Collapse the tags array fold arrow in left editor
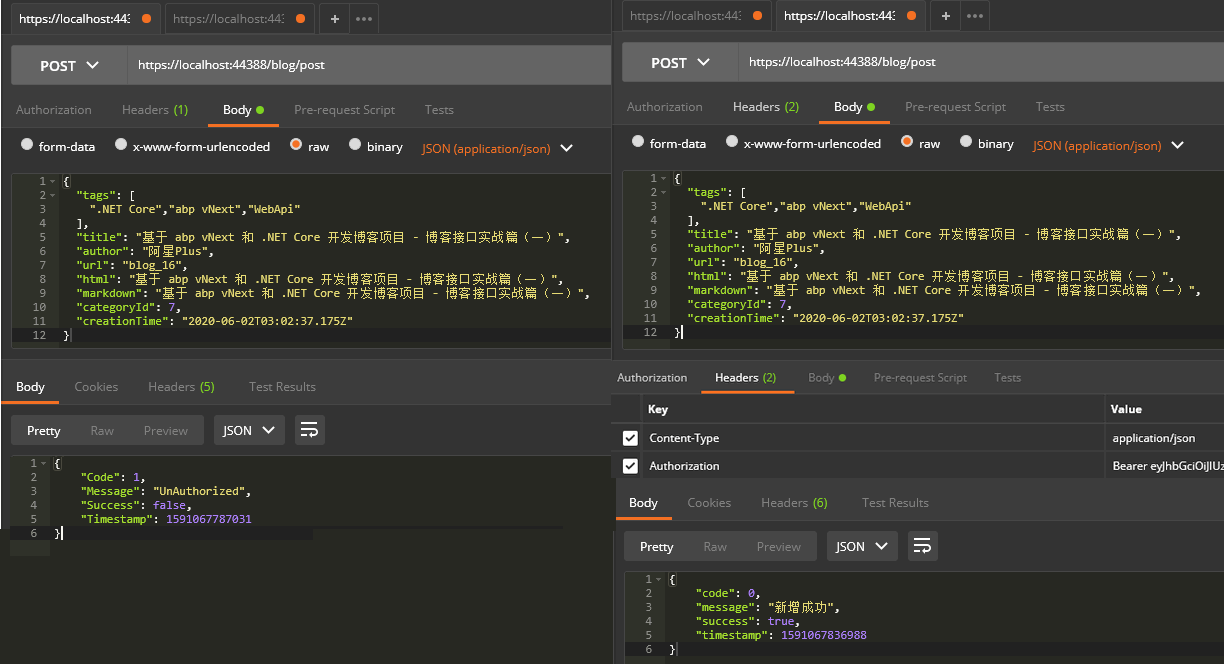This screenshot has height=664, width=1224. coord(52,196)
